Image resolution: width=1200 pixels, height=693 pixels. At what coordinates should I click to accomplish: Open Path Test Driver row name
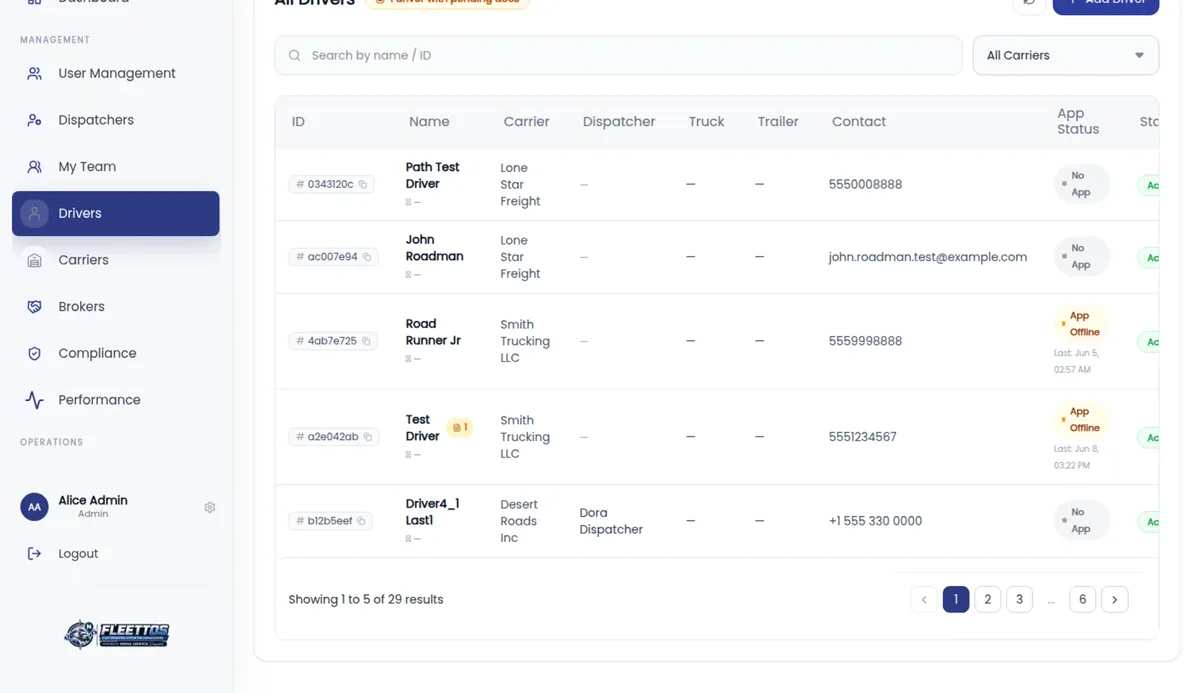[432, 175]
